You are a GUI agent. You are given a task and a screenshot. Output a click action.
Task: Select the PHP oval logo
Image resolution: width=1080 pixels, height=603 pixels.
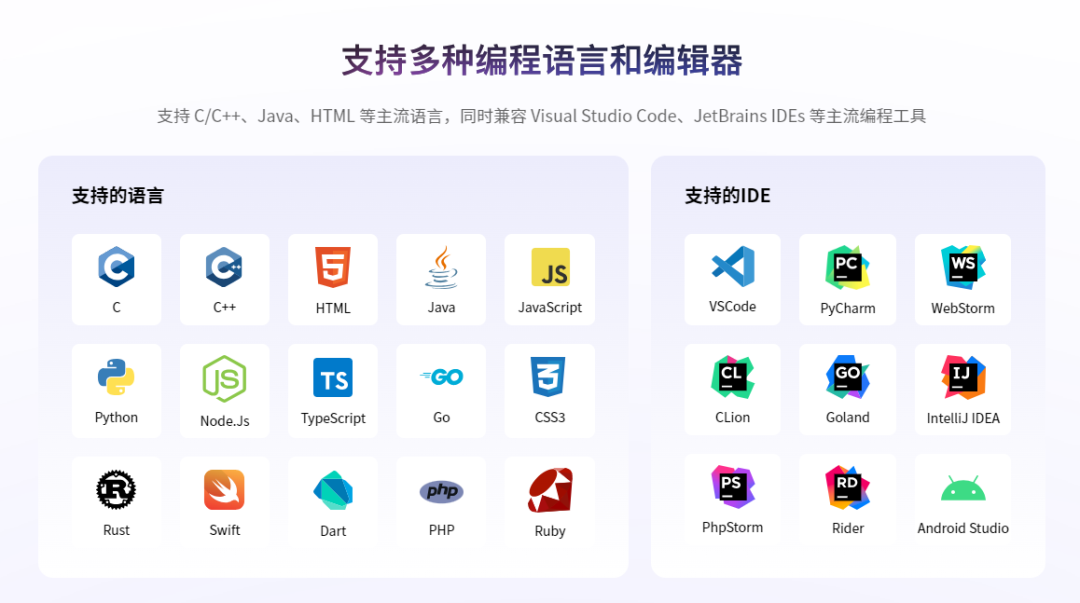442,491
